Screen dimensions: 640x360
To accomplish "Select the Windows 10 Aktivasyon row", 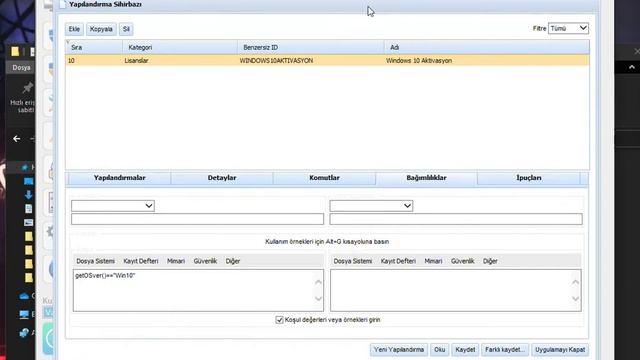I will pos(327,60).
